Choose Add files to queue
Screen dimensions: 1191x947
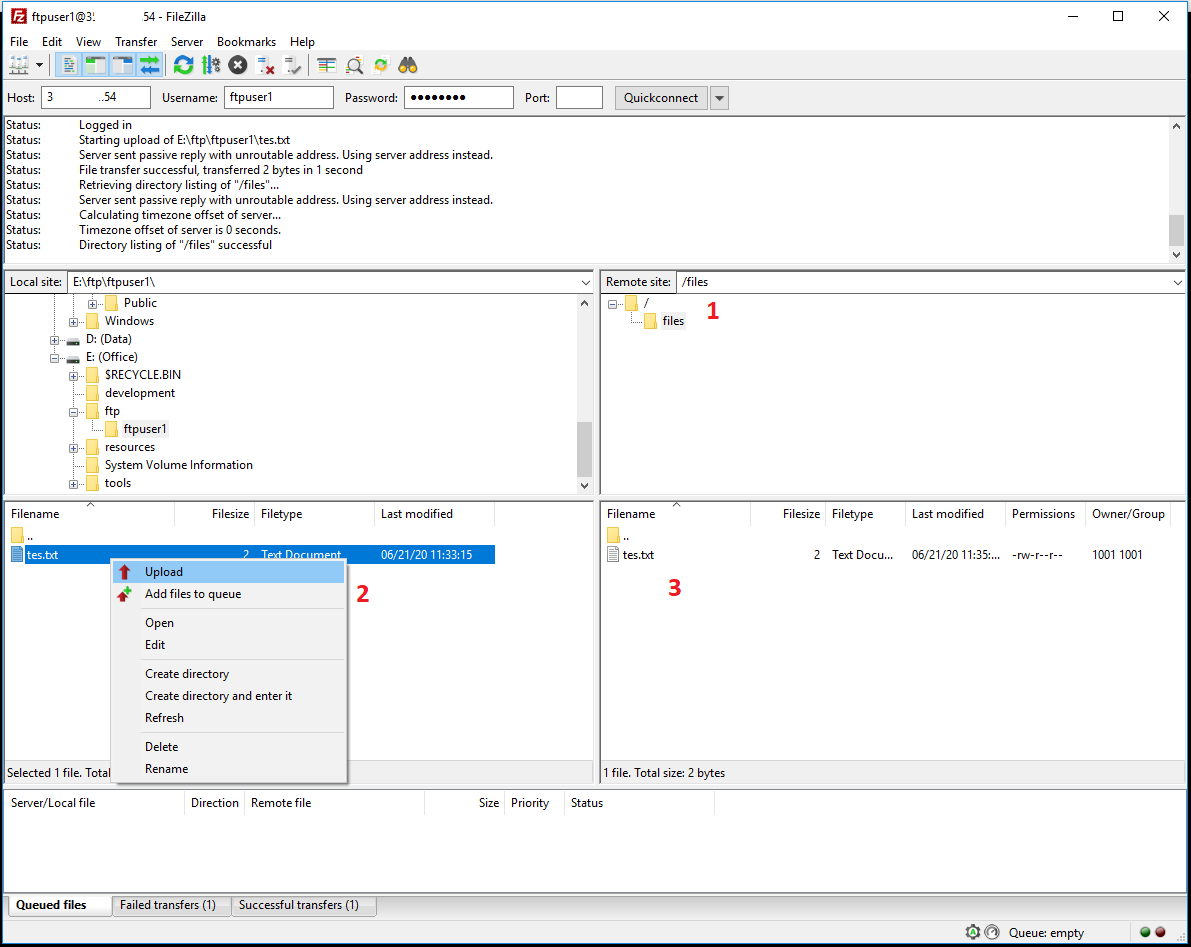(229, 594)
